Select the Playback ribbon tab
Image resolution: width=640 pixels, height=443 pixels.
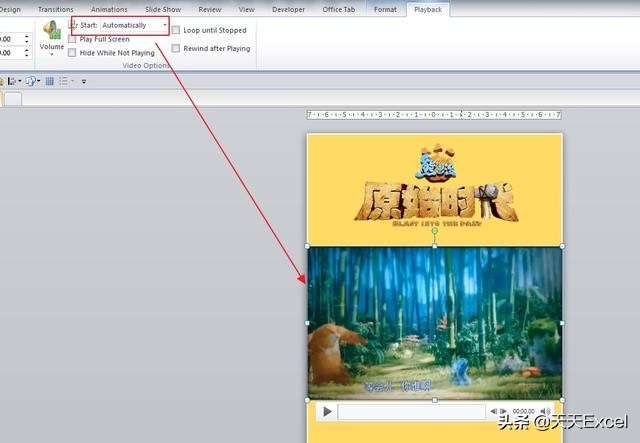428,9
